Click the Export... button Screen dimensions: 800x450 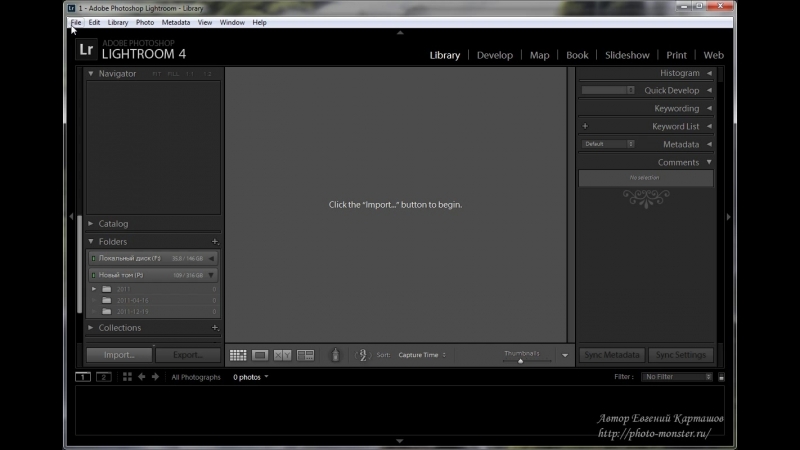click(x=188, y=355)
